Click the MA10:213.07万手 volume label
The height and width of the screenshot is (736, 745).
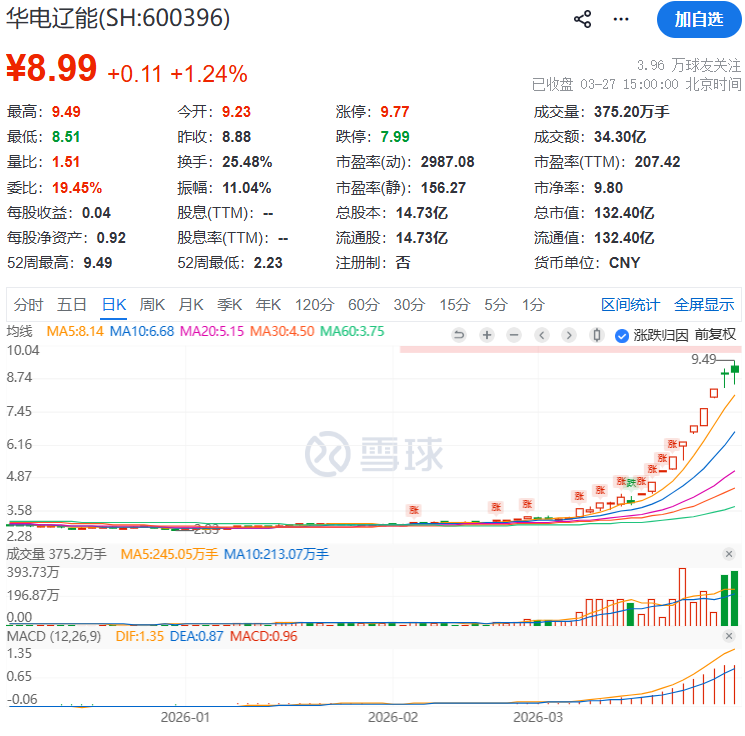point(276,554)
